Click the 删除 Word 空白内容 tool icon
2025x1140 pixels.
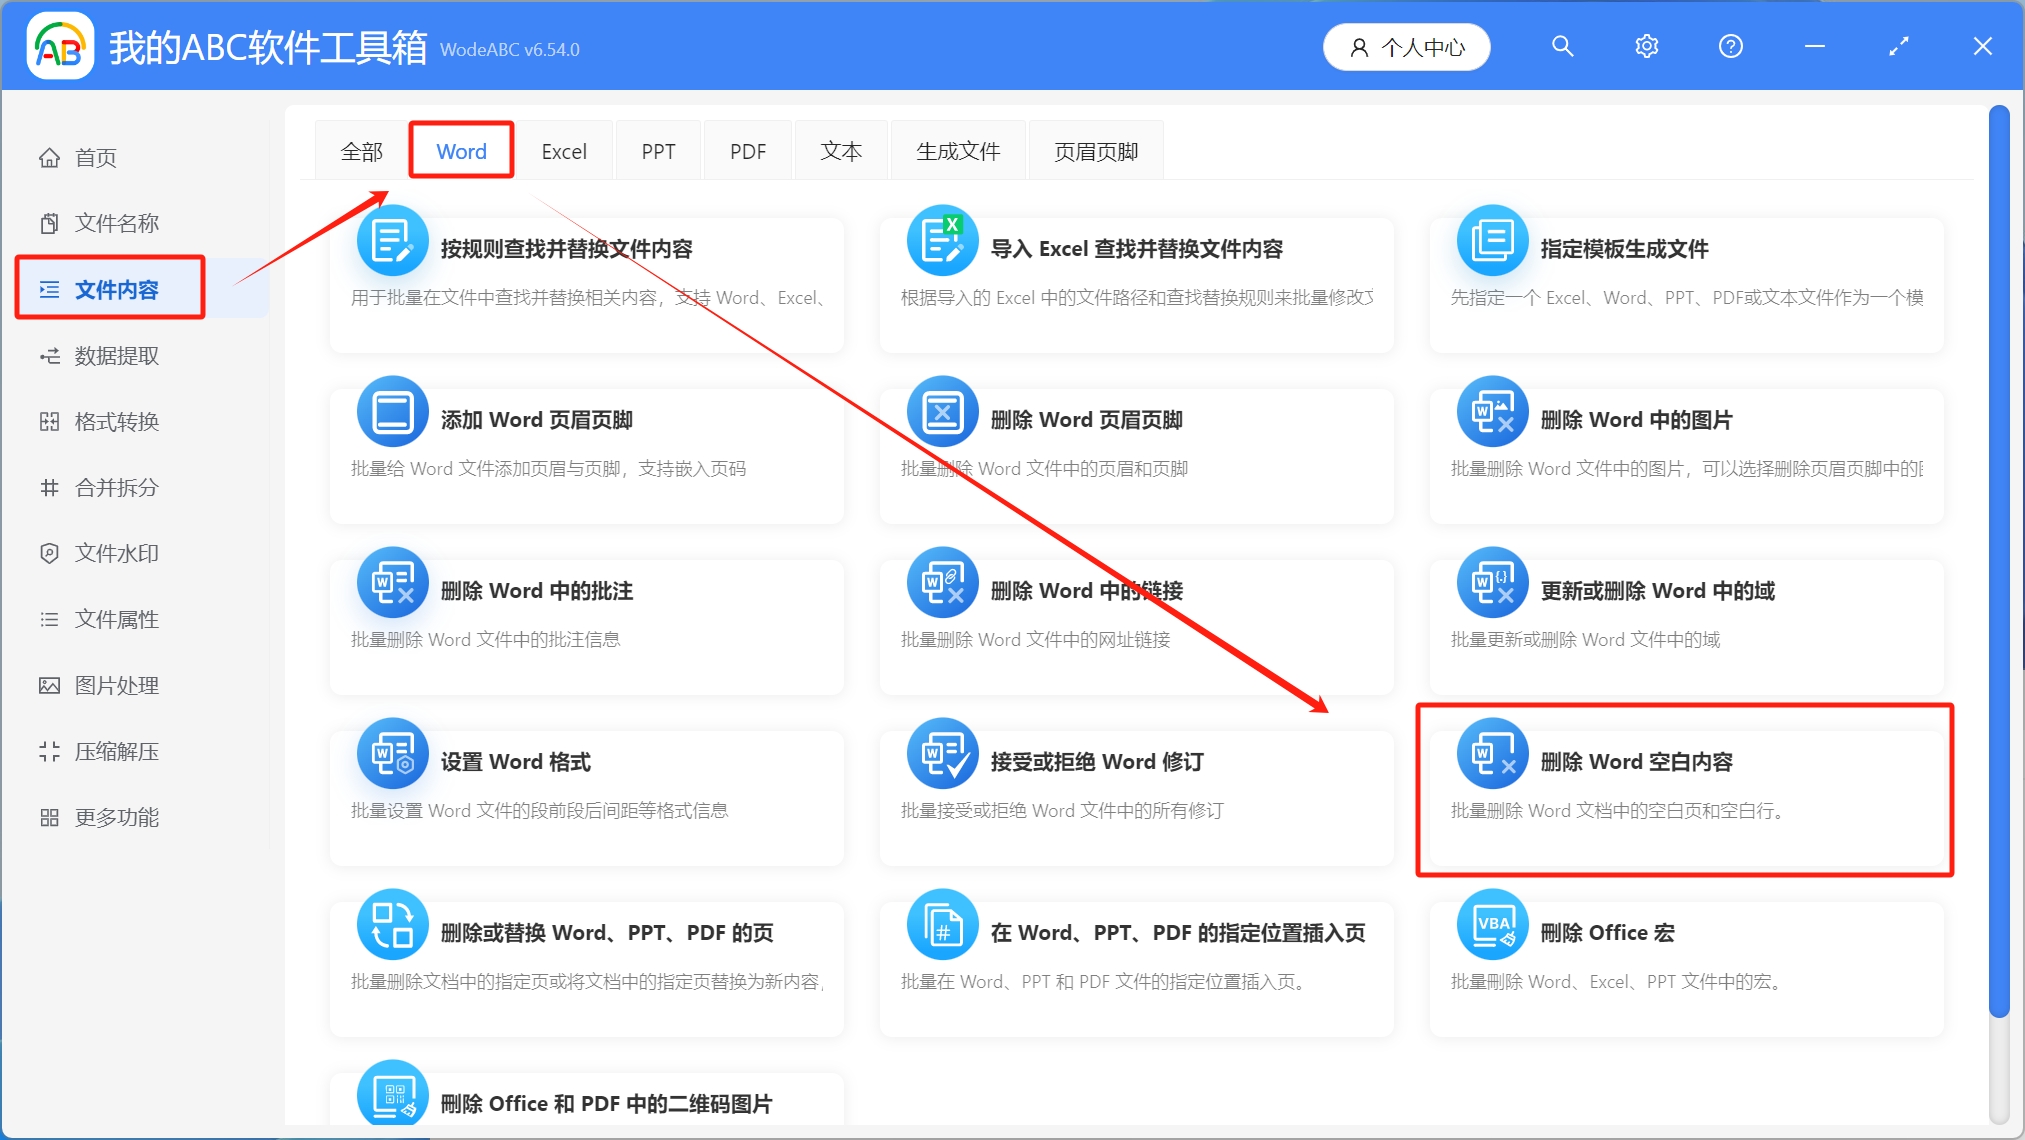[x=1492, y=753]
